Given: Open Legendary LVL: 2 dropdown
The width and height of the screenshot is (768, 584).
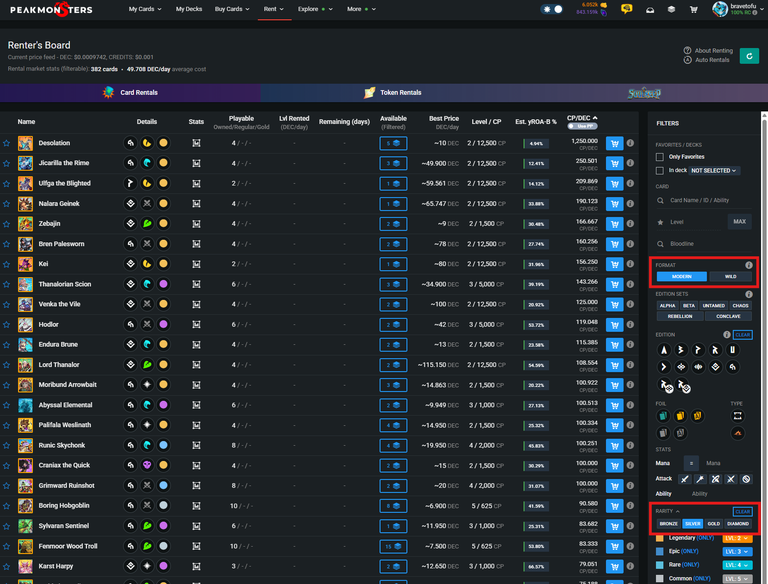Looking at the screenshot, I should click(x=737, y=538).
